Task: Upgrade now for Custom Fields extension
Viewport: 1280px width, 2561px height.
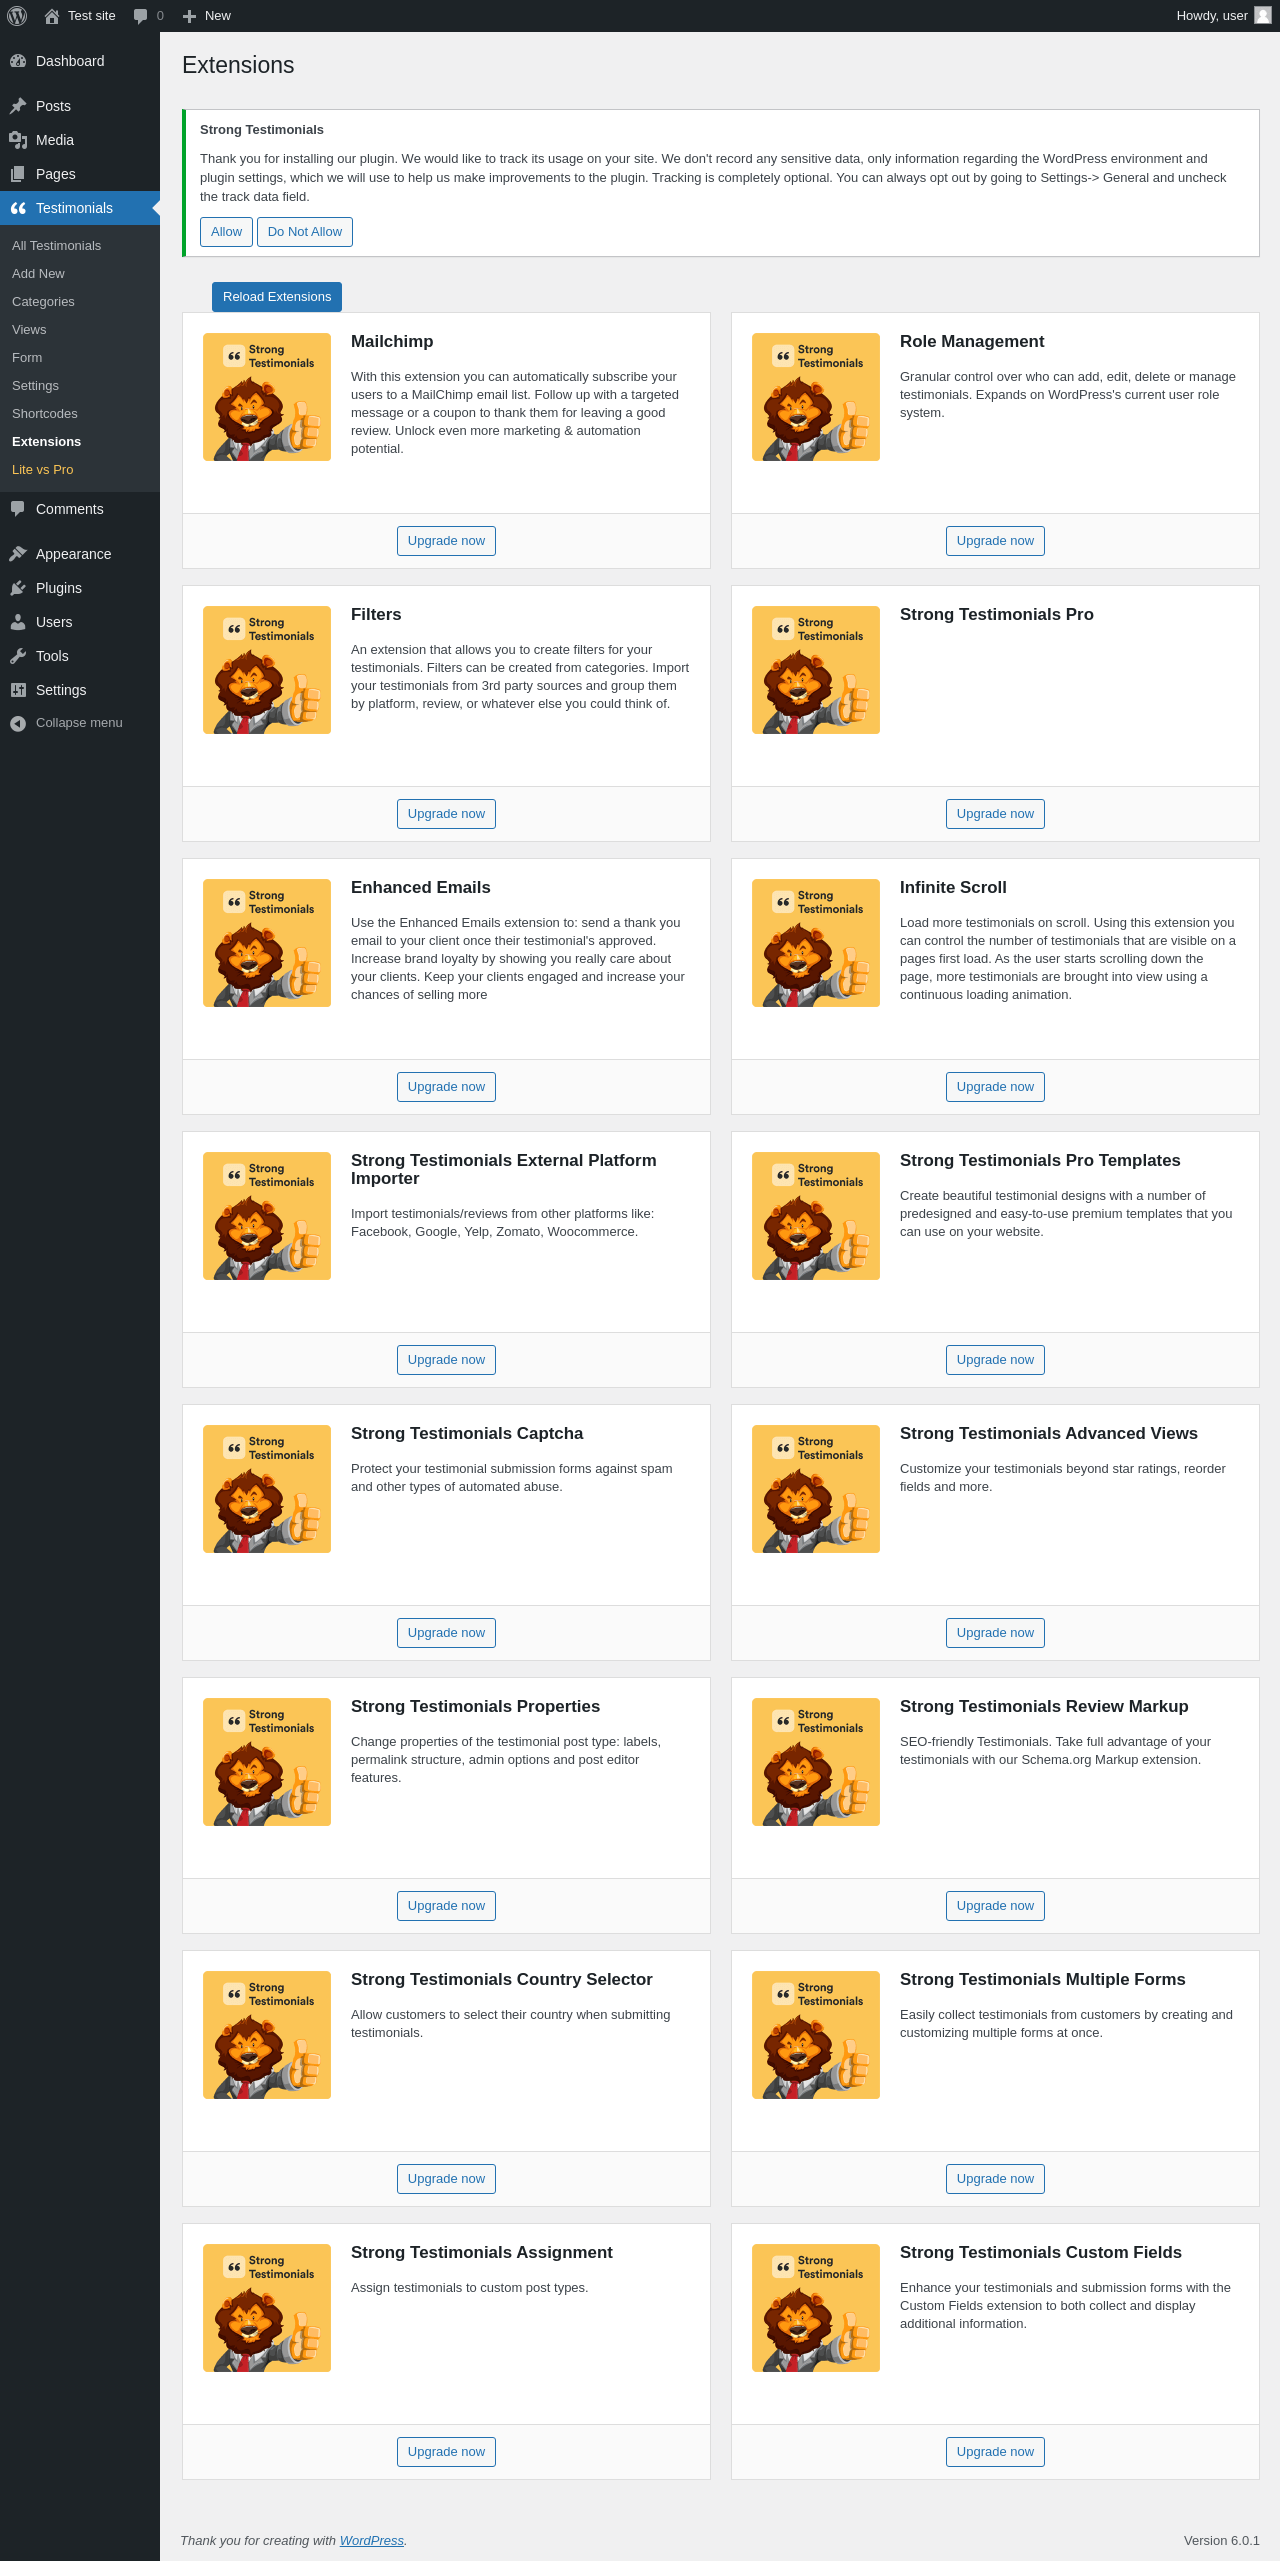Action: [x=995, y=2452]
